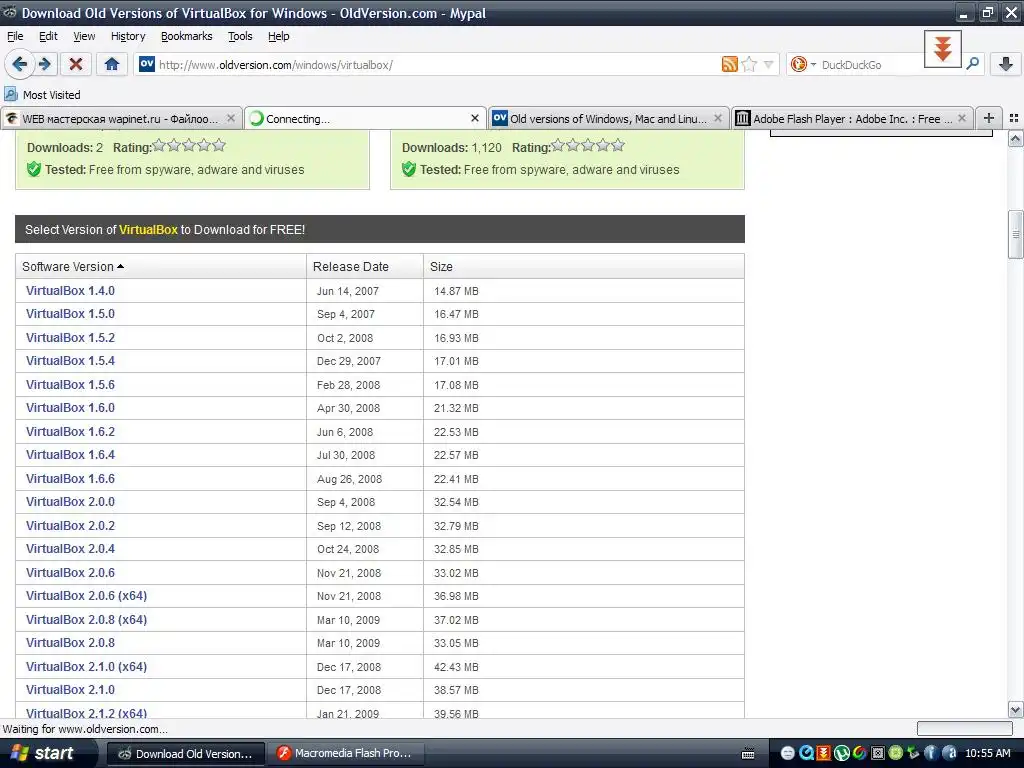Click the orange double-arrow download manager icon
Image resolution: width=1024 pixels, height=768 pixels.
coord(942,49)
